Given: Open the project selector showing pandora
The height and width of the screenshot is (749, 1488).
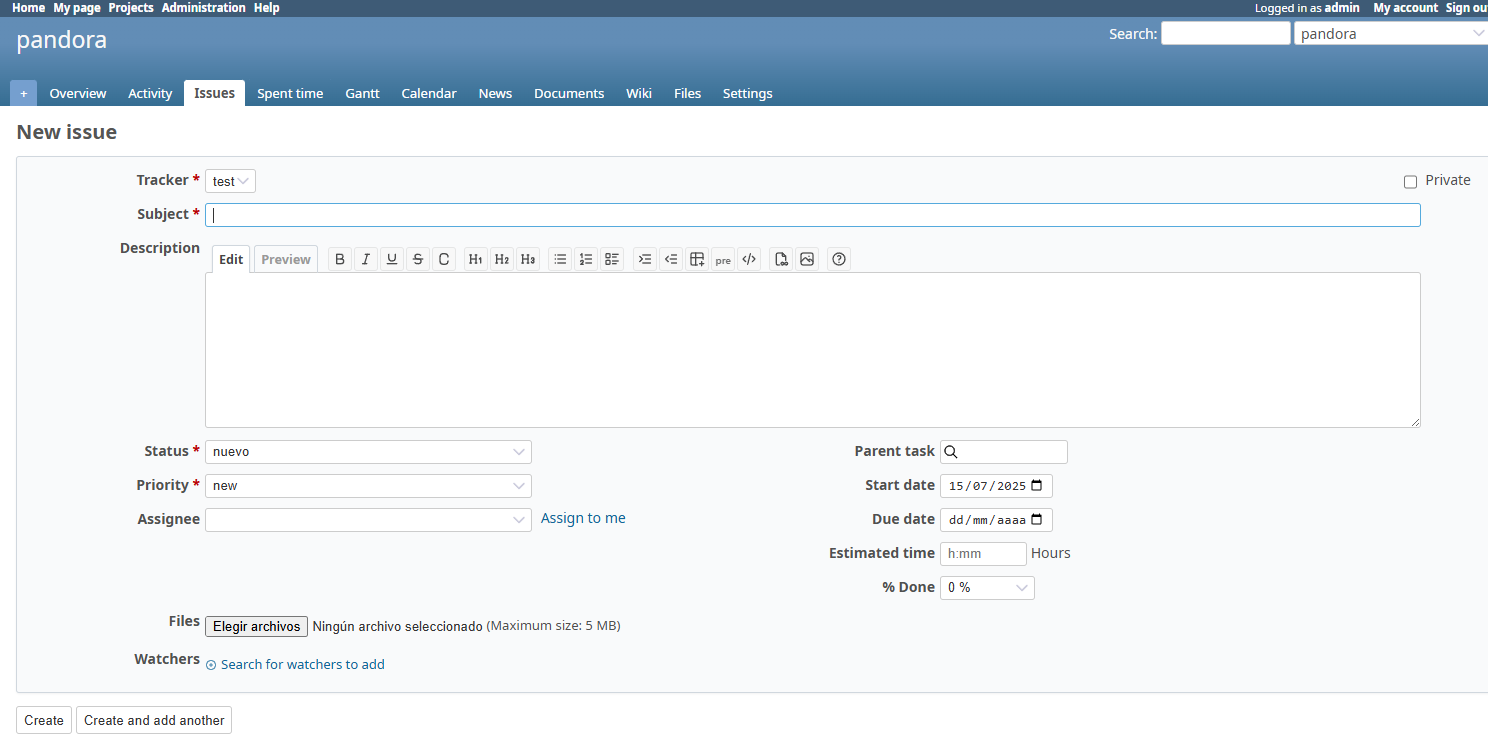Looking at the screenshot, I should (1391, 34).
